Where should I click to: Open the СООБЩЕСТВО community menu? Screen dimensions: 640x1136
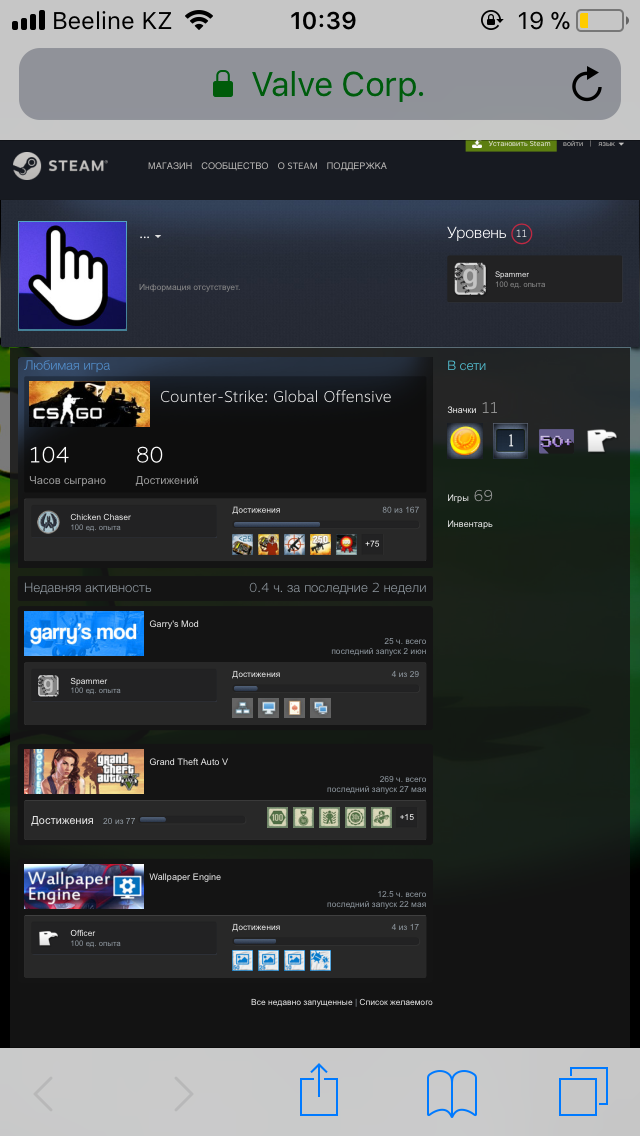point(235,166)
